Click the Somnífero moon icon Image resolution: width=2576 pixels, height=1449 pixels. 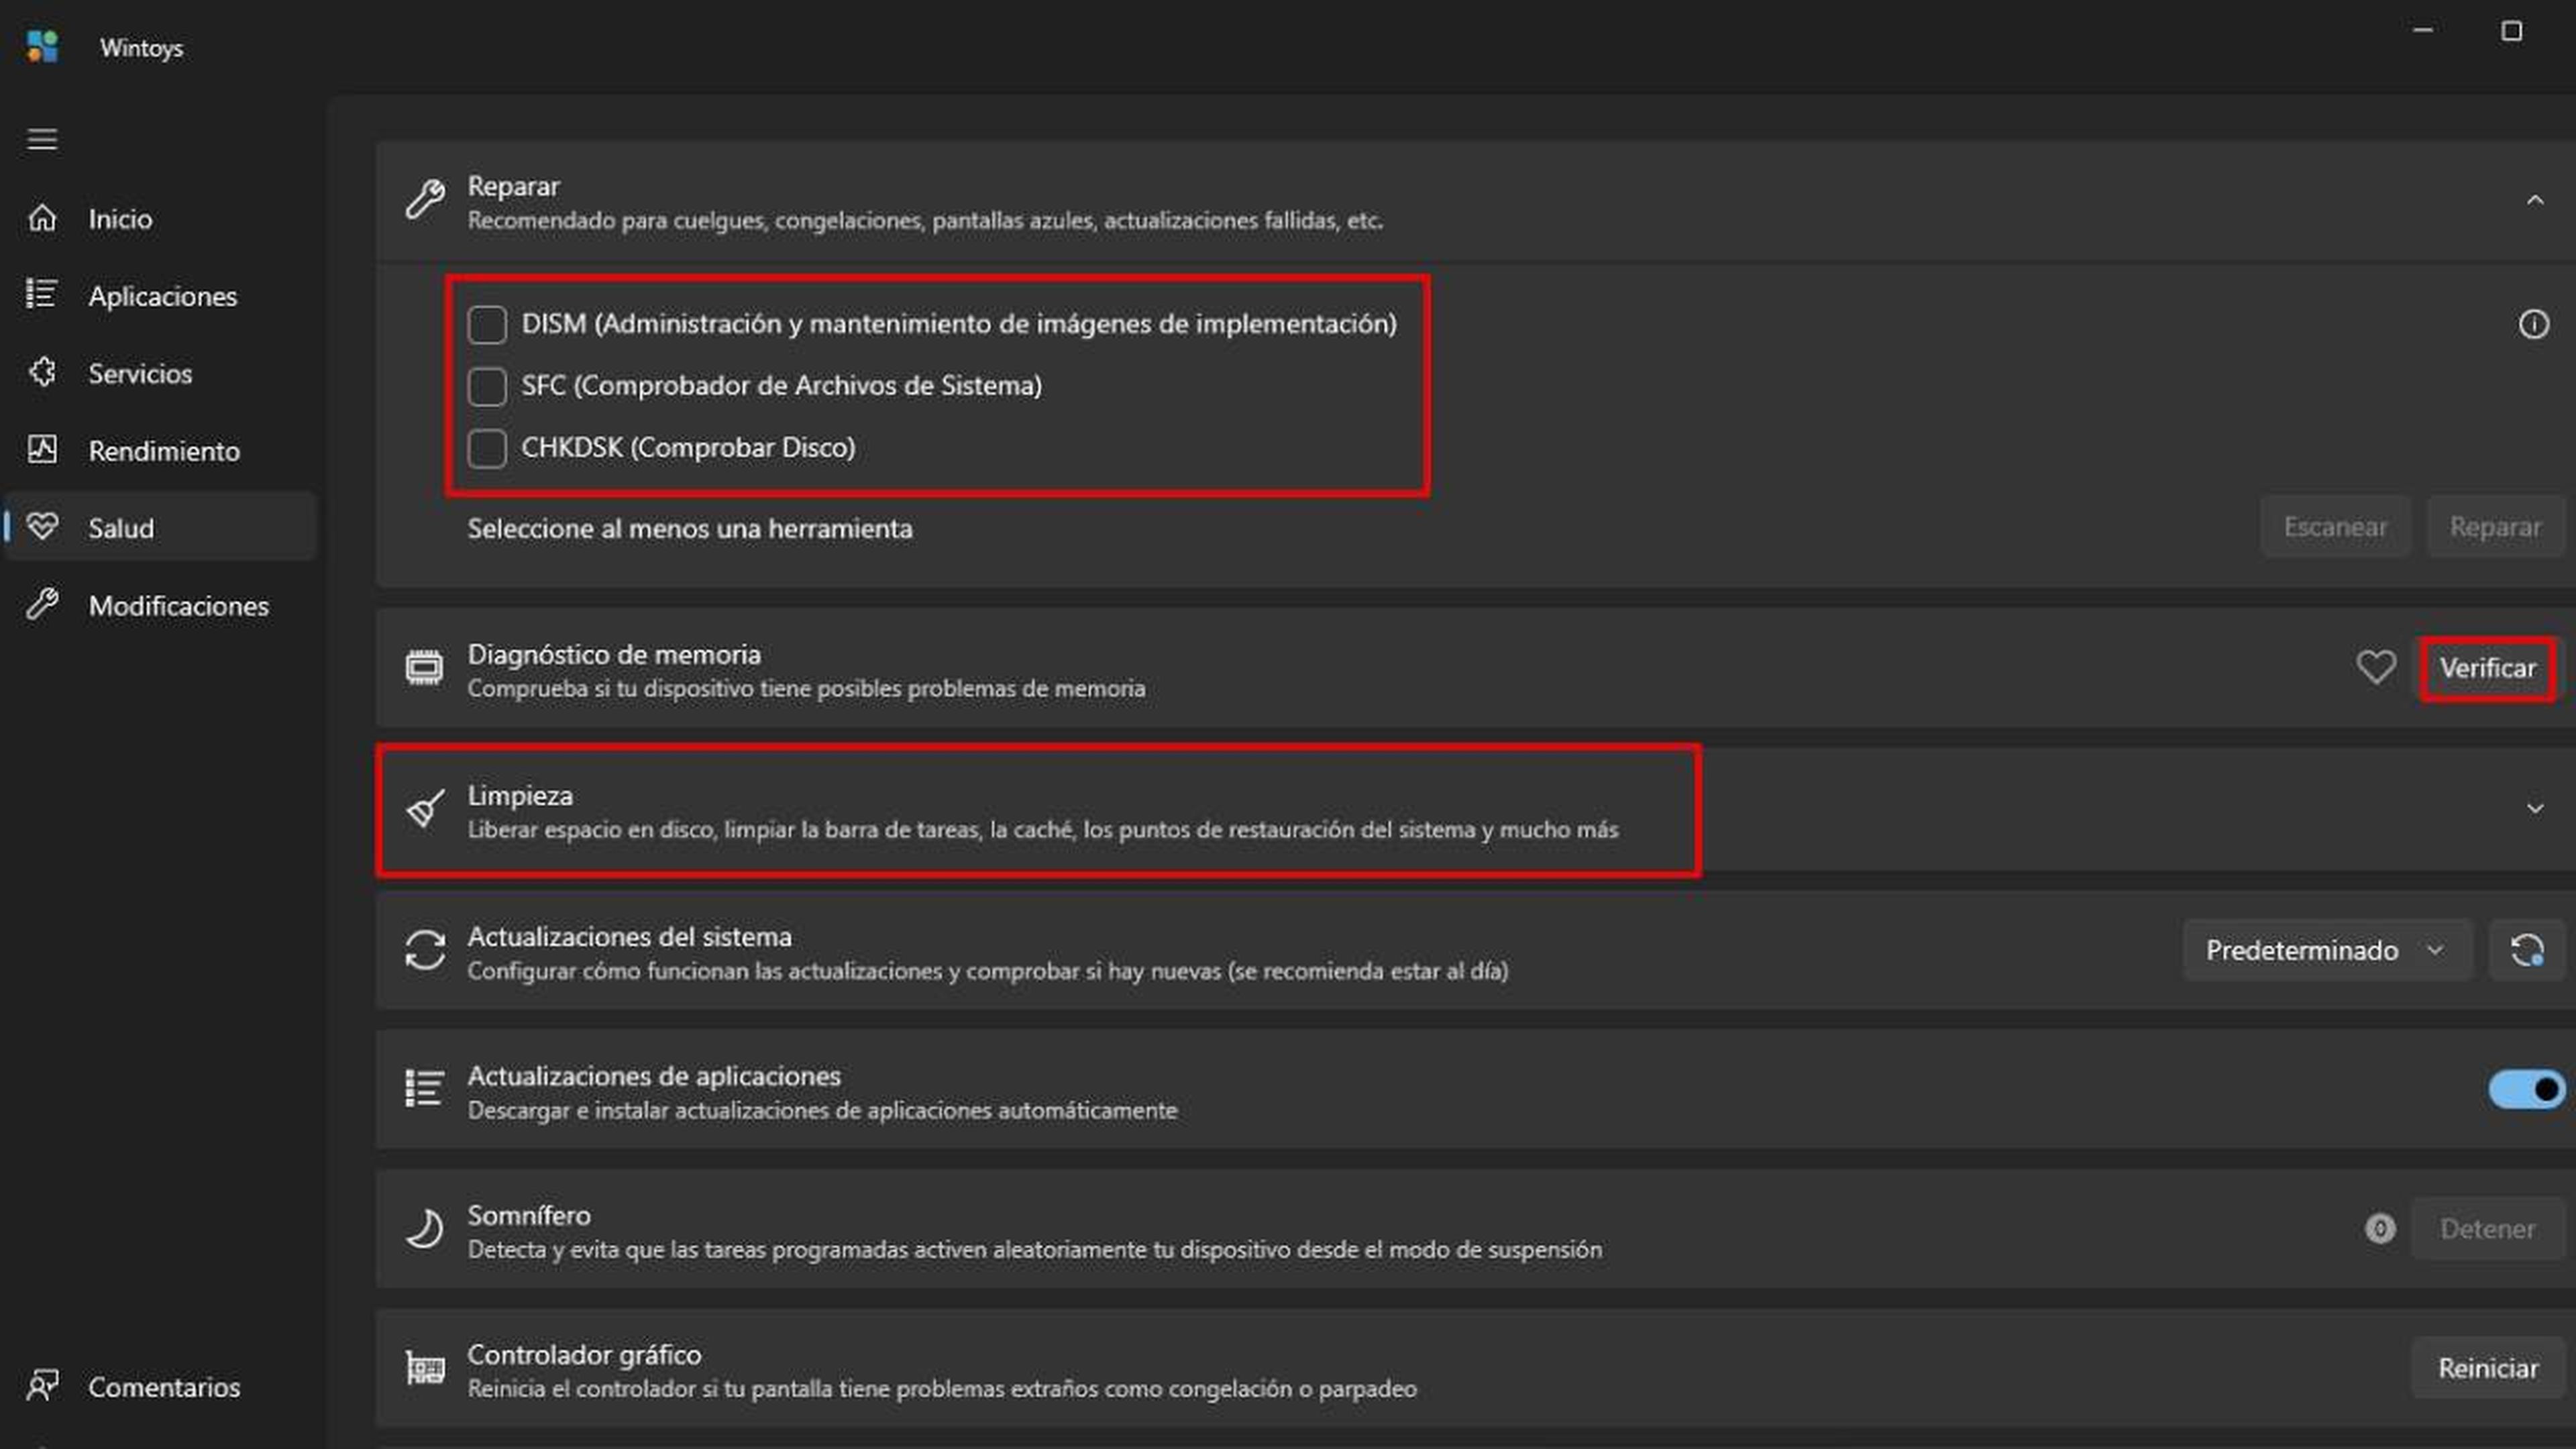coord(425,1229)
